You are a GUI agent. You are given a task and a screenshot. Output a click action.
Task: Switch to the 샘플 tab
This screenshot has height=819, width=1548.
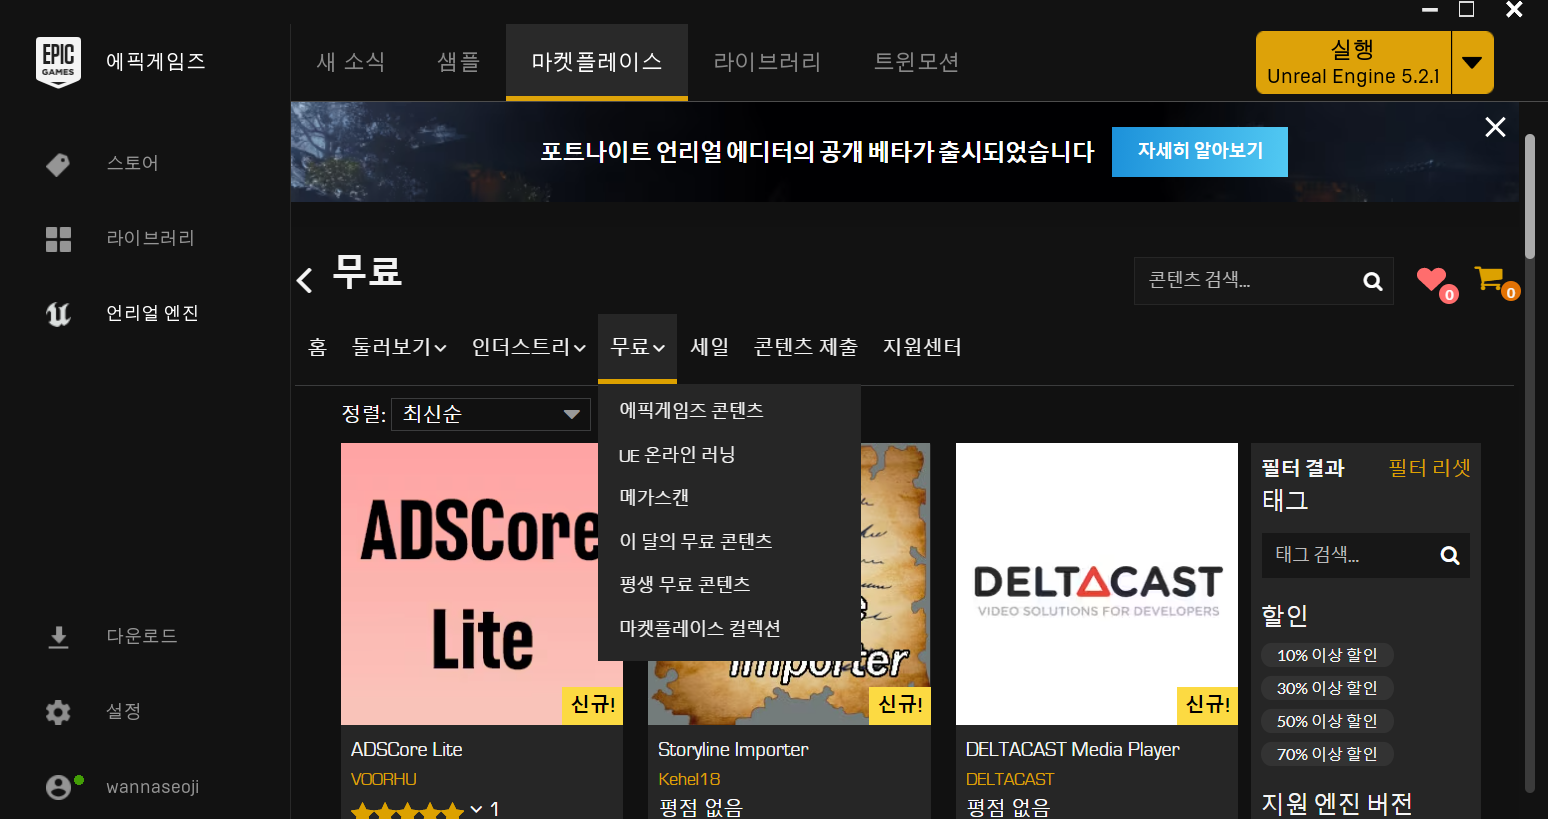pos(459,62)
